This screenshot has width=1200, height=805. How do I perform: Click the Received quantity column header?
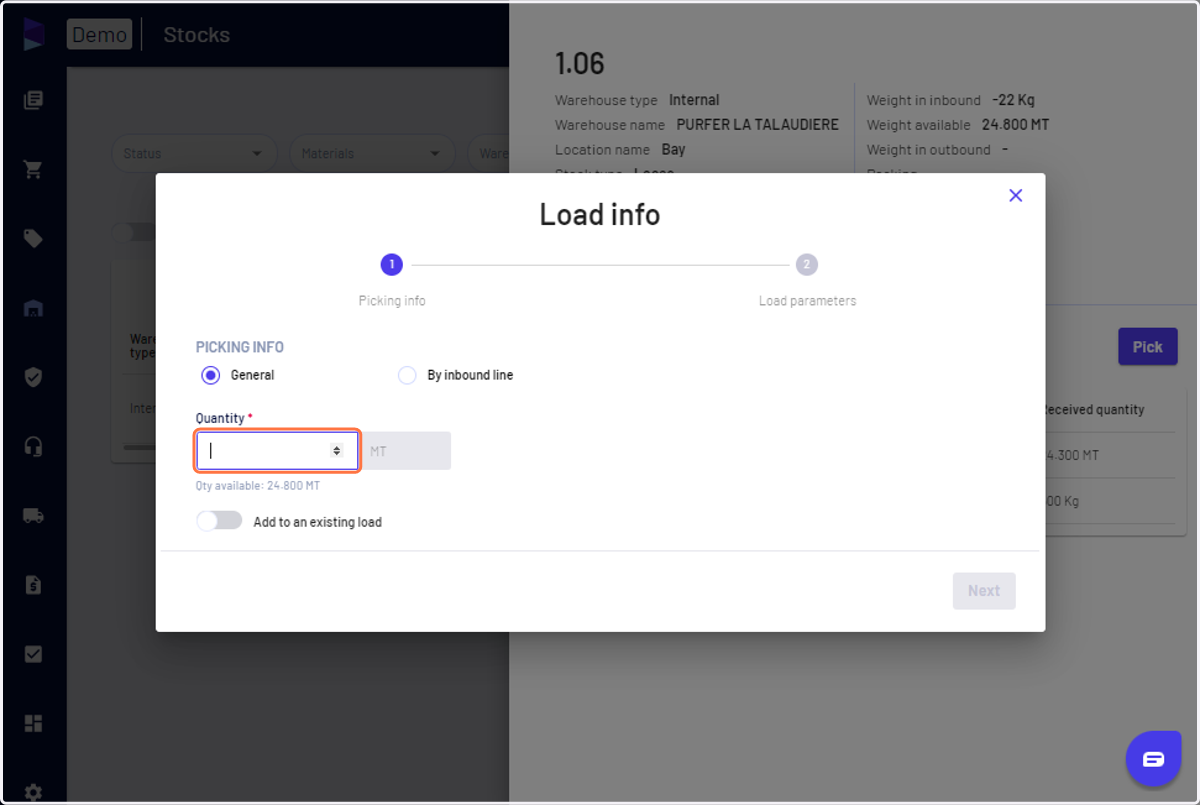1093,410
